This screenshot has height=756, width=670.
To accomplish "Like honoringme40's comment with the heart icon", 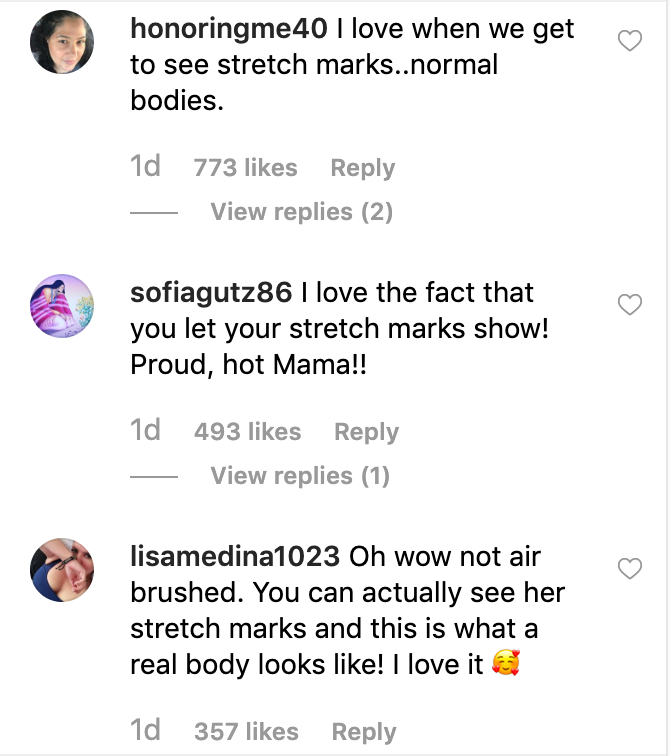I will [630, 40].
